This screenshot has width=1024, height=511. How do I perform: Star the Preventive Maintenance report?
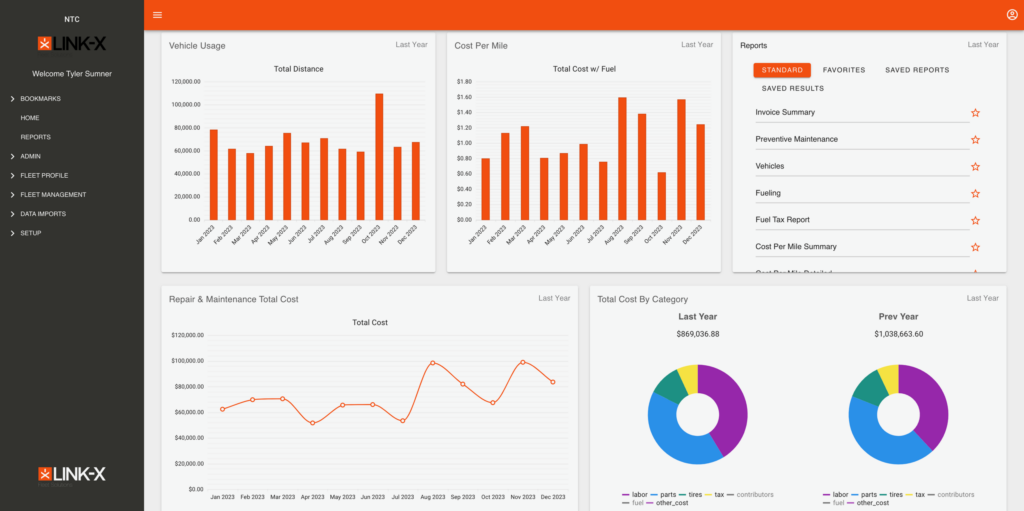(975, 140)
